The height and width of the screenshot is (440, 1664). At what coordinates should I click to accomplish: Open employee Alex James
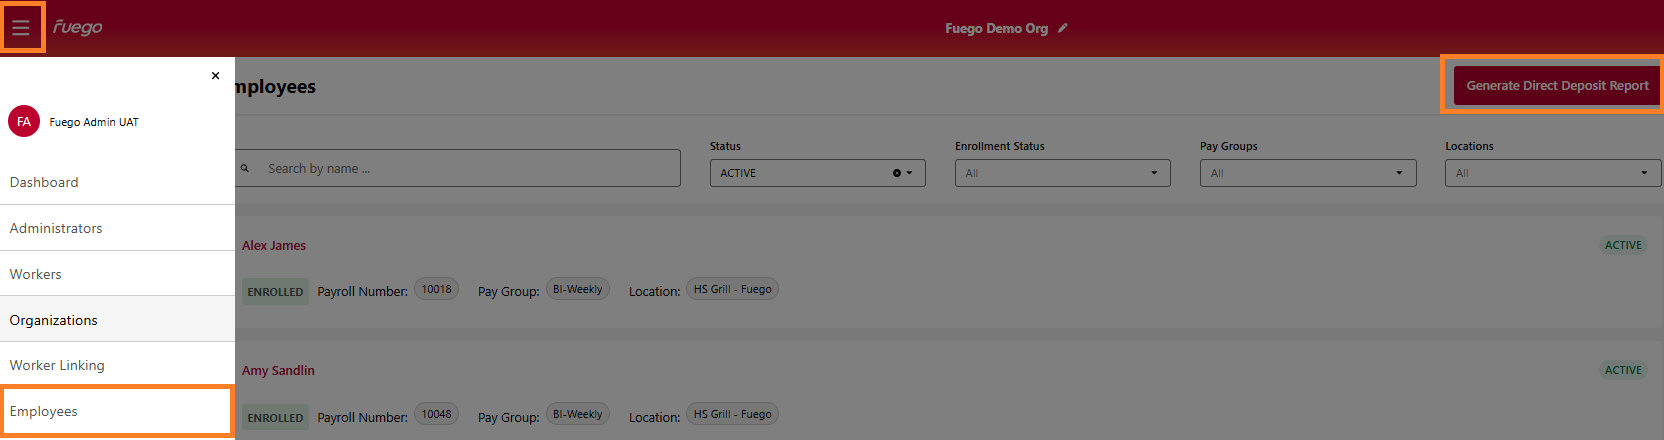(x=274, y=245)
